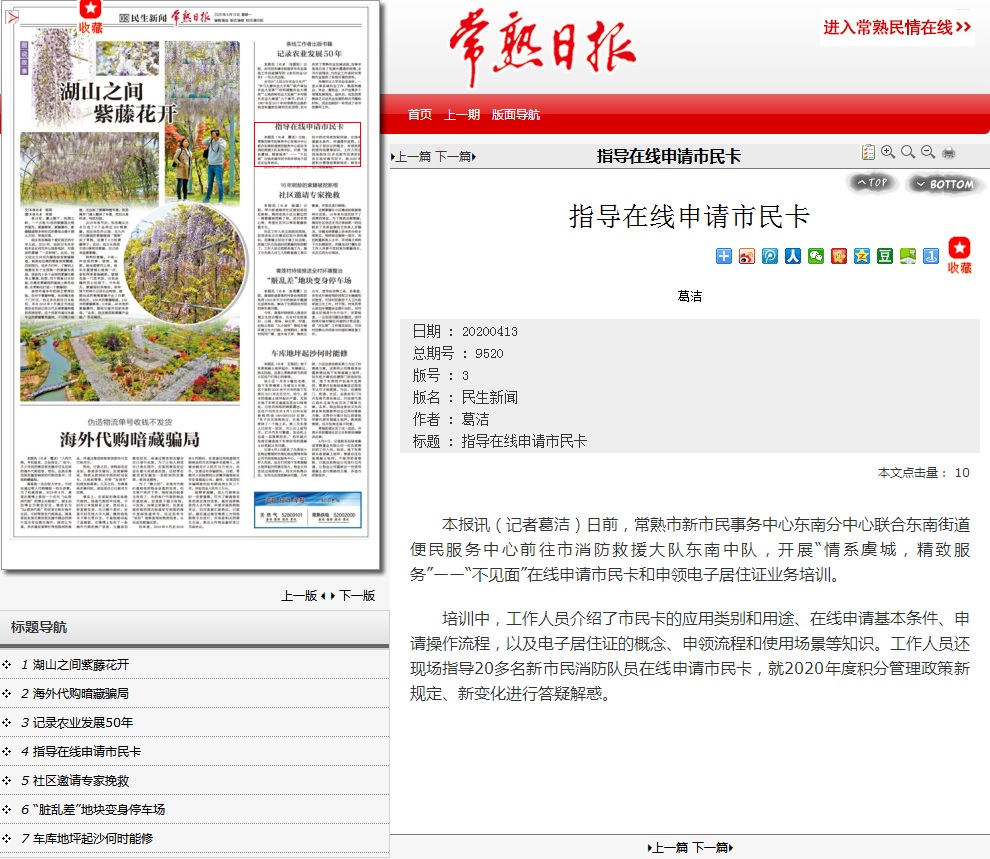Jump to TOP of article
Image resolution: width=990 pixels, height=859 pixels.
873,183
